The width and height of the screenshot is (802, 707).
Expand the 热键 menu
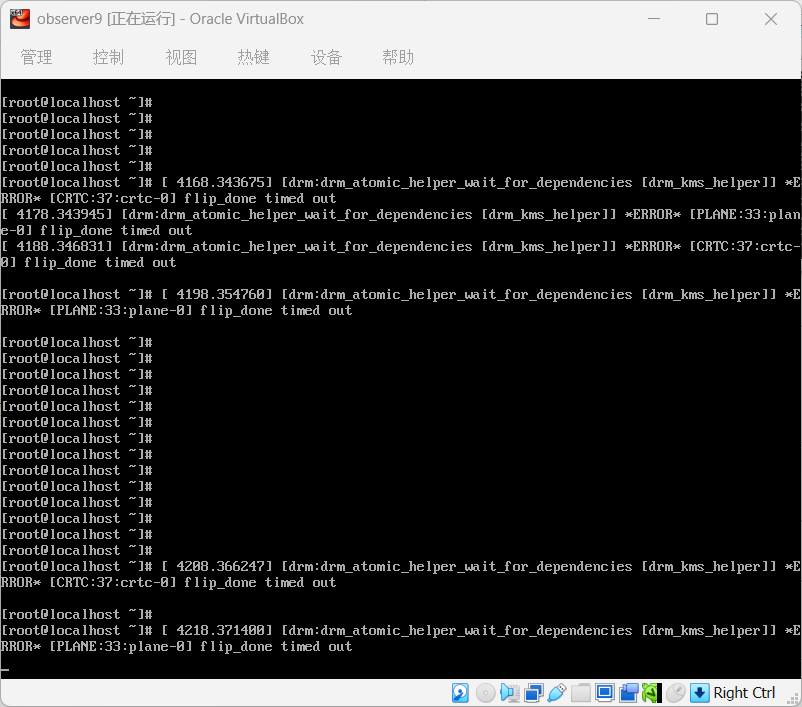click(x=253, y=57)
